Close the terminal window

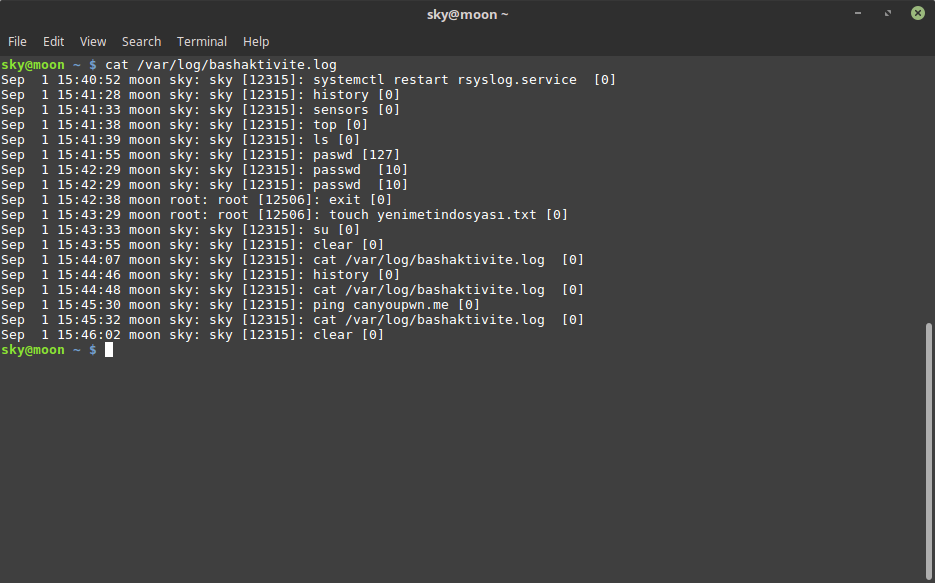point(918,13)
